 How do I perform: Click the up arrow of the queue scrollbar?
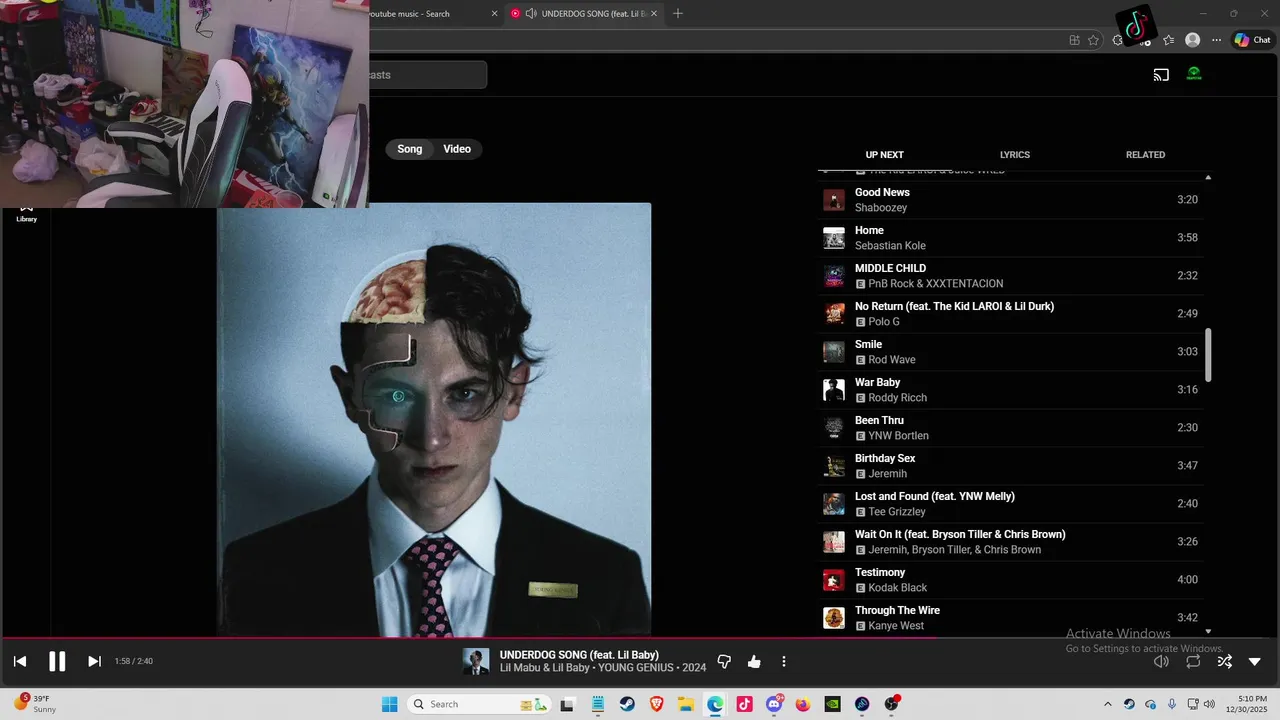click(1208, 177)
